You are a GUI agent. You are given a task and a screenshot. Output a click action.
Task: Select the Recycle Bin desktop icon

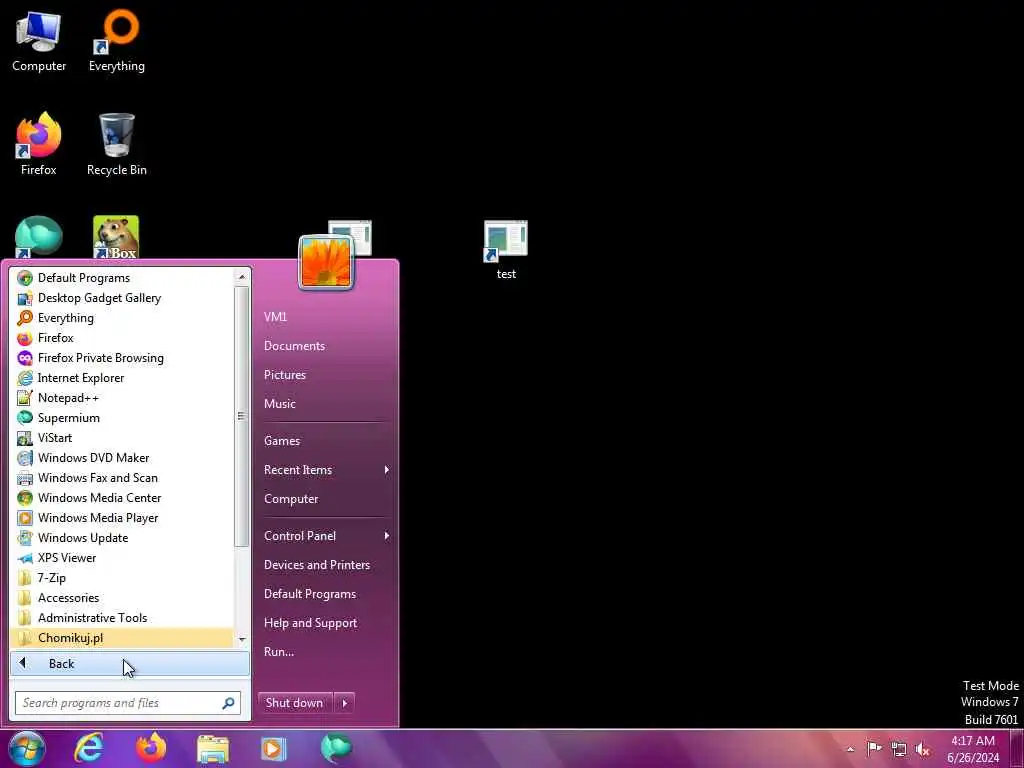pos(117,144)
